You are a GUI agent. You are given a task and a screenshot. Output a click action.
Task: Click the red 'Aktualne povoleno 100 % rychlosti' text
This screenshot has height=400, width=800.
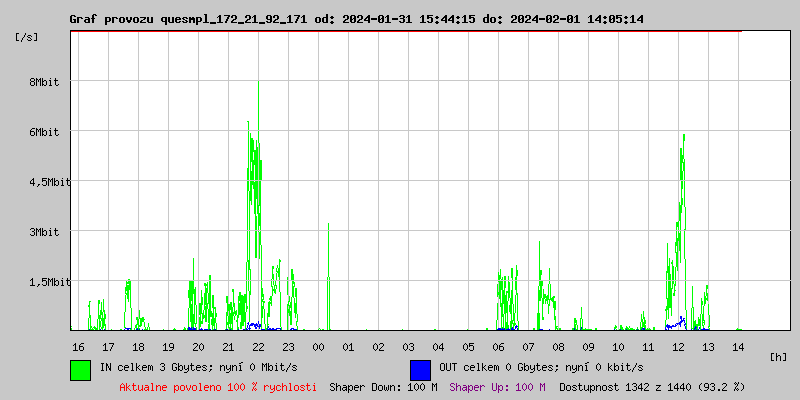click(218, 387)
